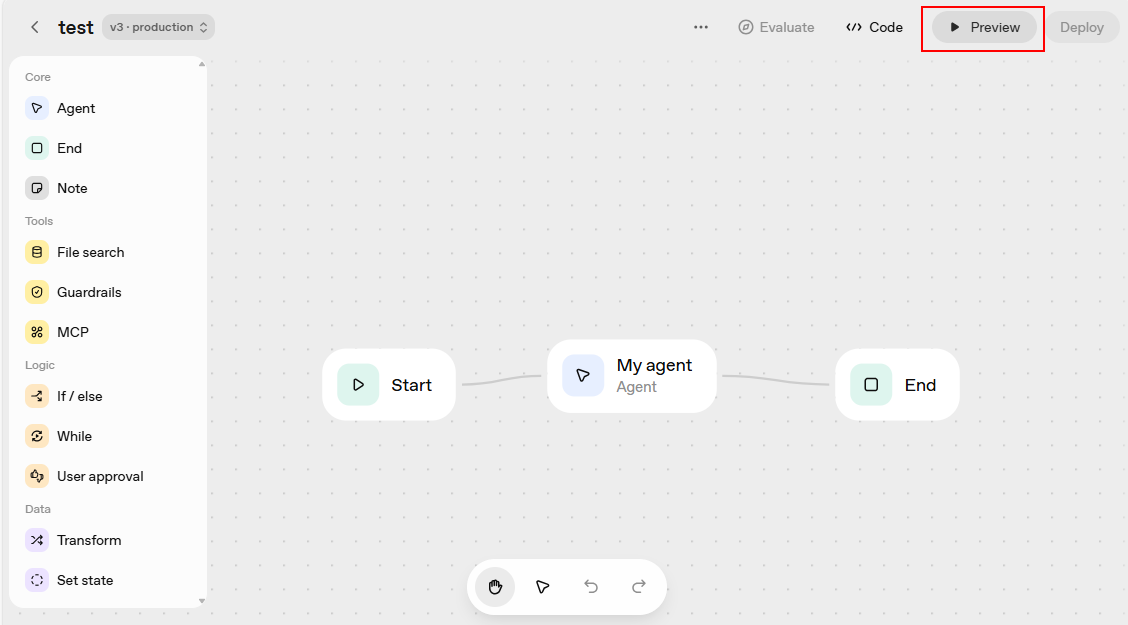Click the End node on canvas

[897, 385]
